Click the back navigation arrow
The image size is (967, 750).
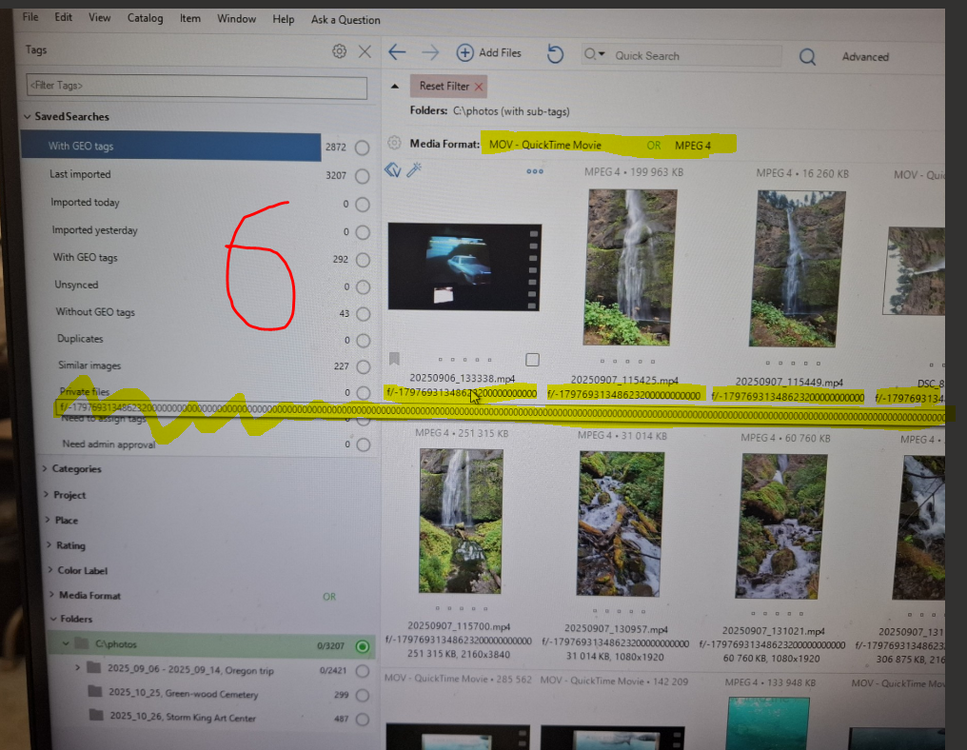click(x=397, y=53)
